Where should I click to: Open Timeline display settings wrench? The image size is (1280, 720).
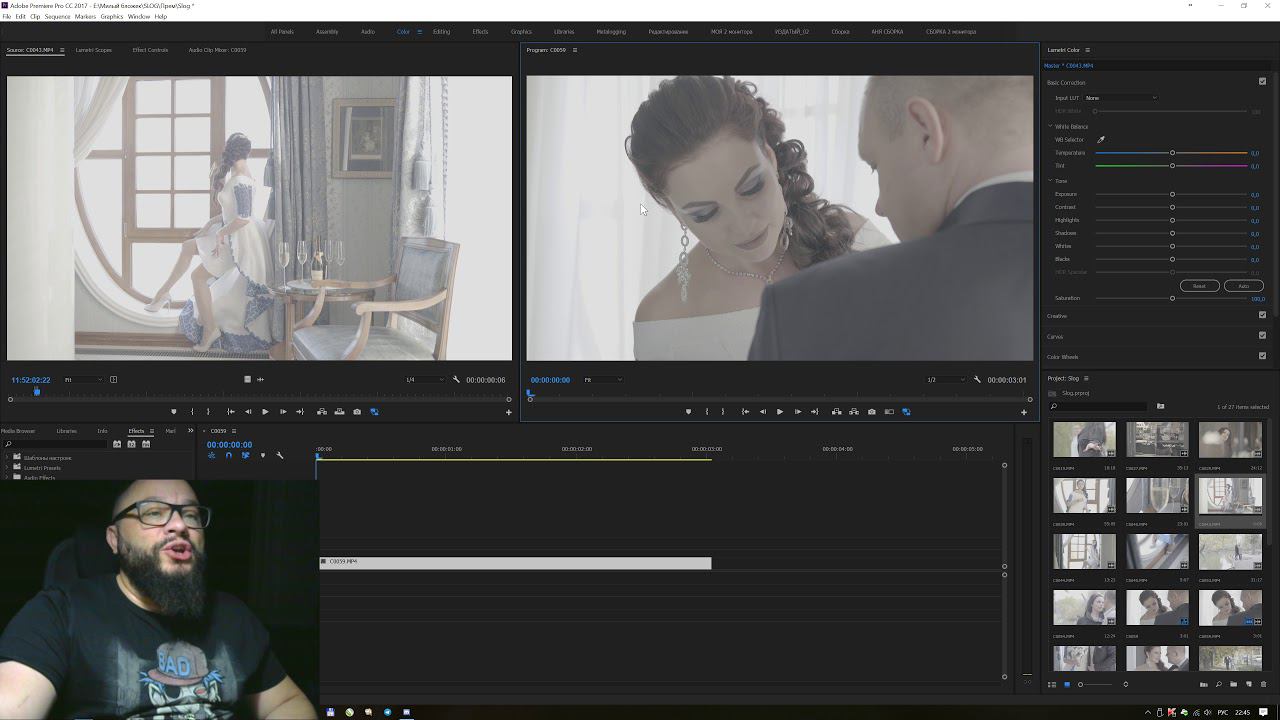[280, 455]
